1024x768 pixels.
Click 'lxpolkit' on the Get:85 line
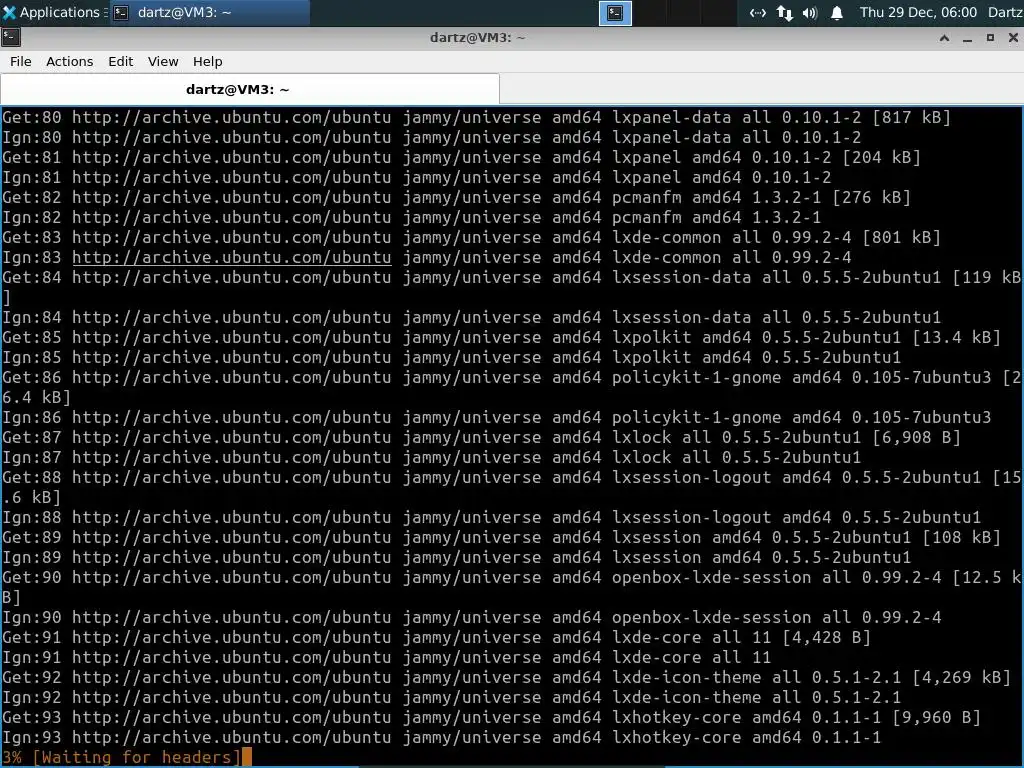651,337
